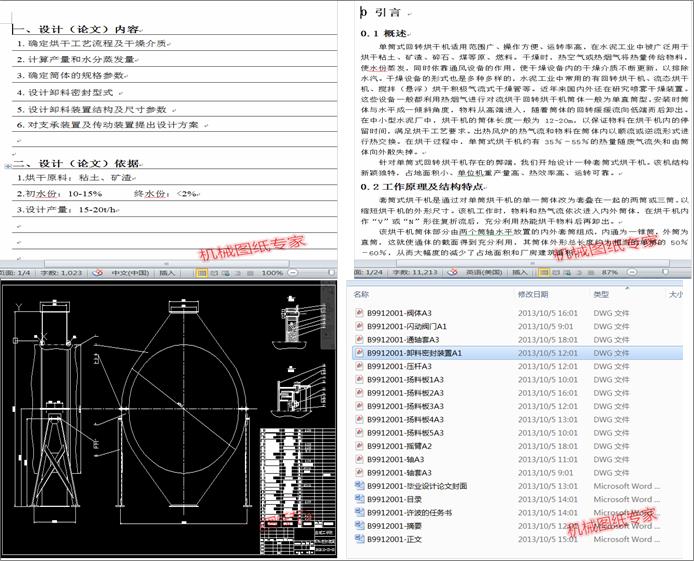Click line 2. 计算产量和水分蒸发量

pyautogui.click(x=76, y=59)
